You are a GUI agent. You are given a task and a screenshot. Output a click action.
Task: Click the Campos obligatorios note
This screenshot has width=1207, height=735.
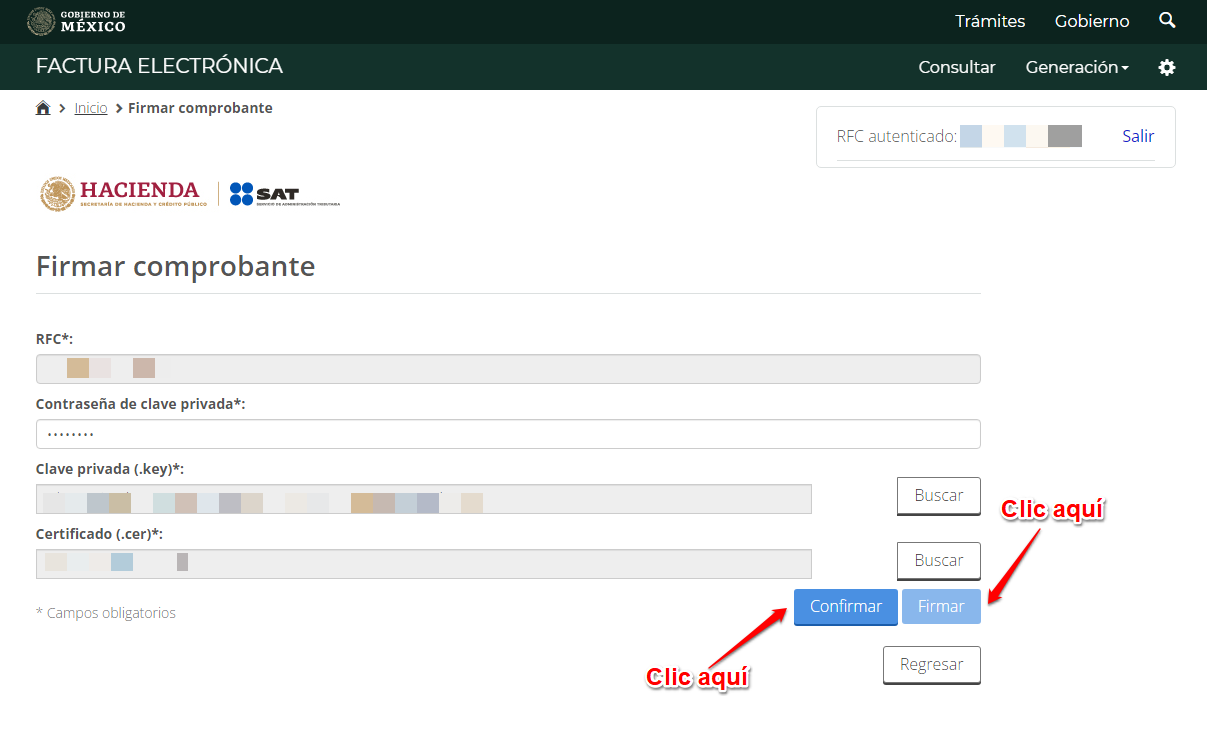[106, 613]
